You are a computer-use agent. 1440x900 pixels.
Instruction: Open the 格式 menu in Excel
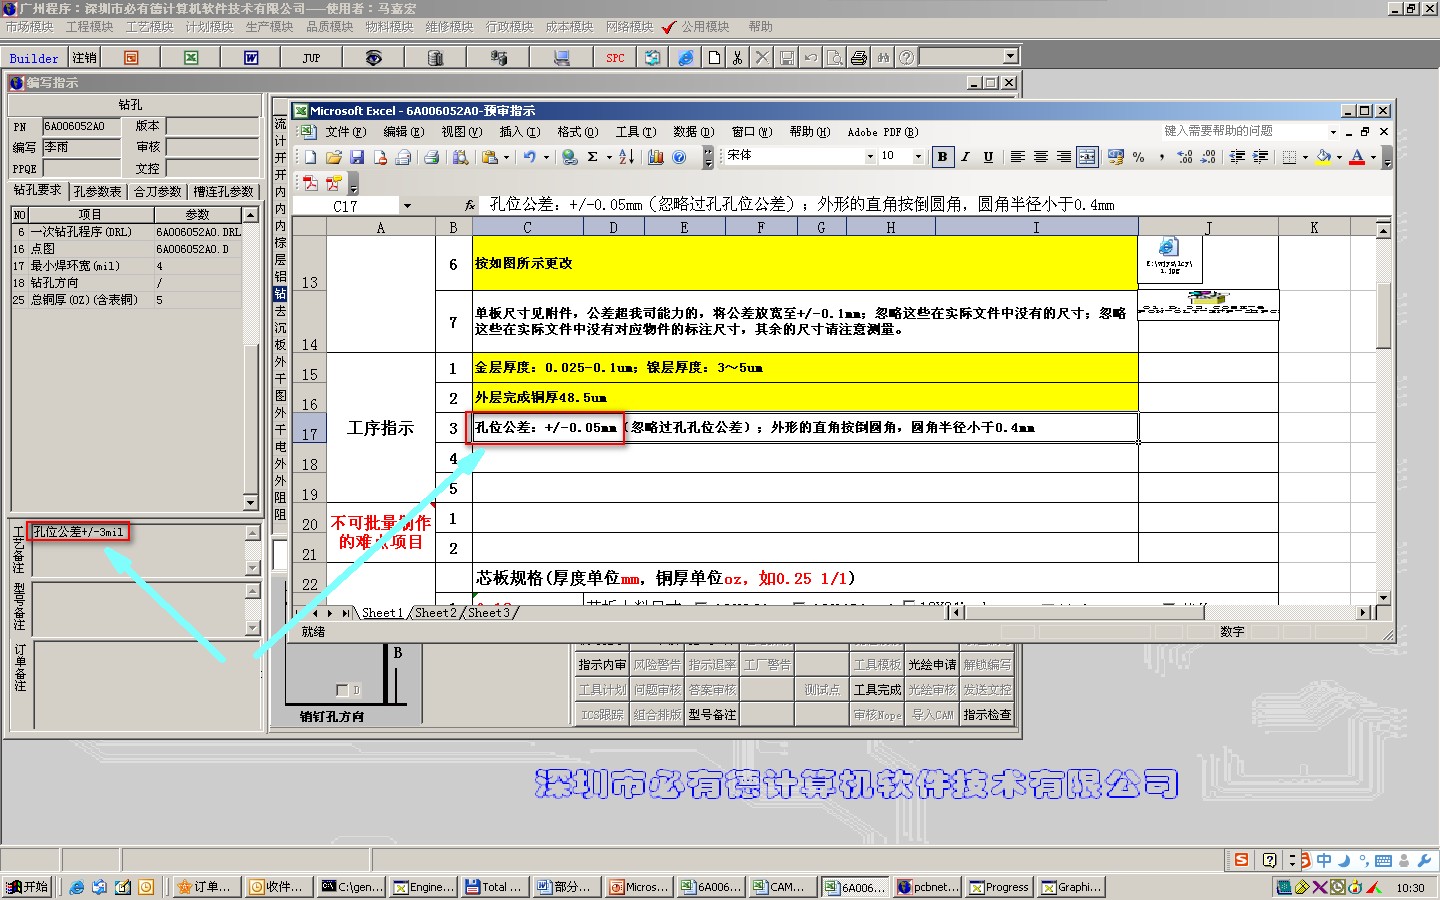click(577, 132)
